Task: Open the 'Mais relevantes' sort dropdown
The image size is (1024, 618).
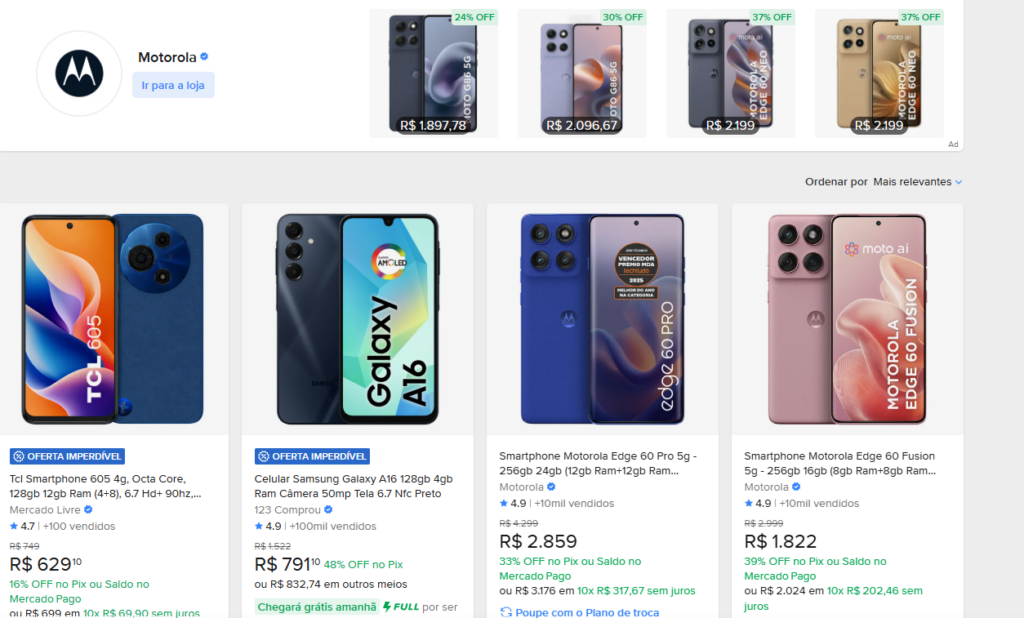Action: tap(917, 182)
